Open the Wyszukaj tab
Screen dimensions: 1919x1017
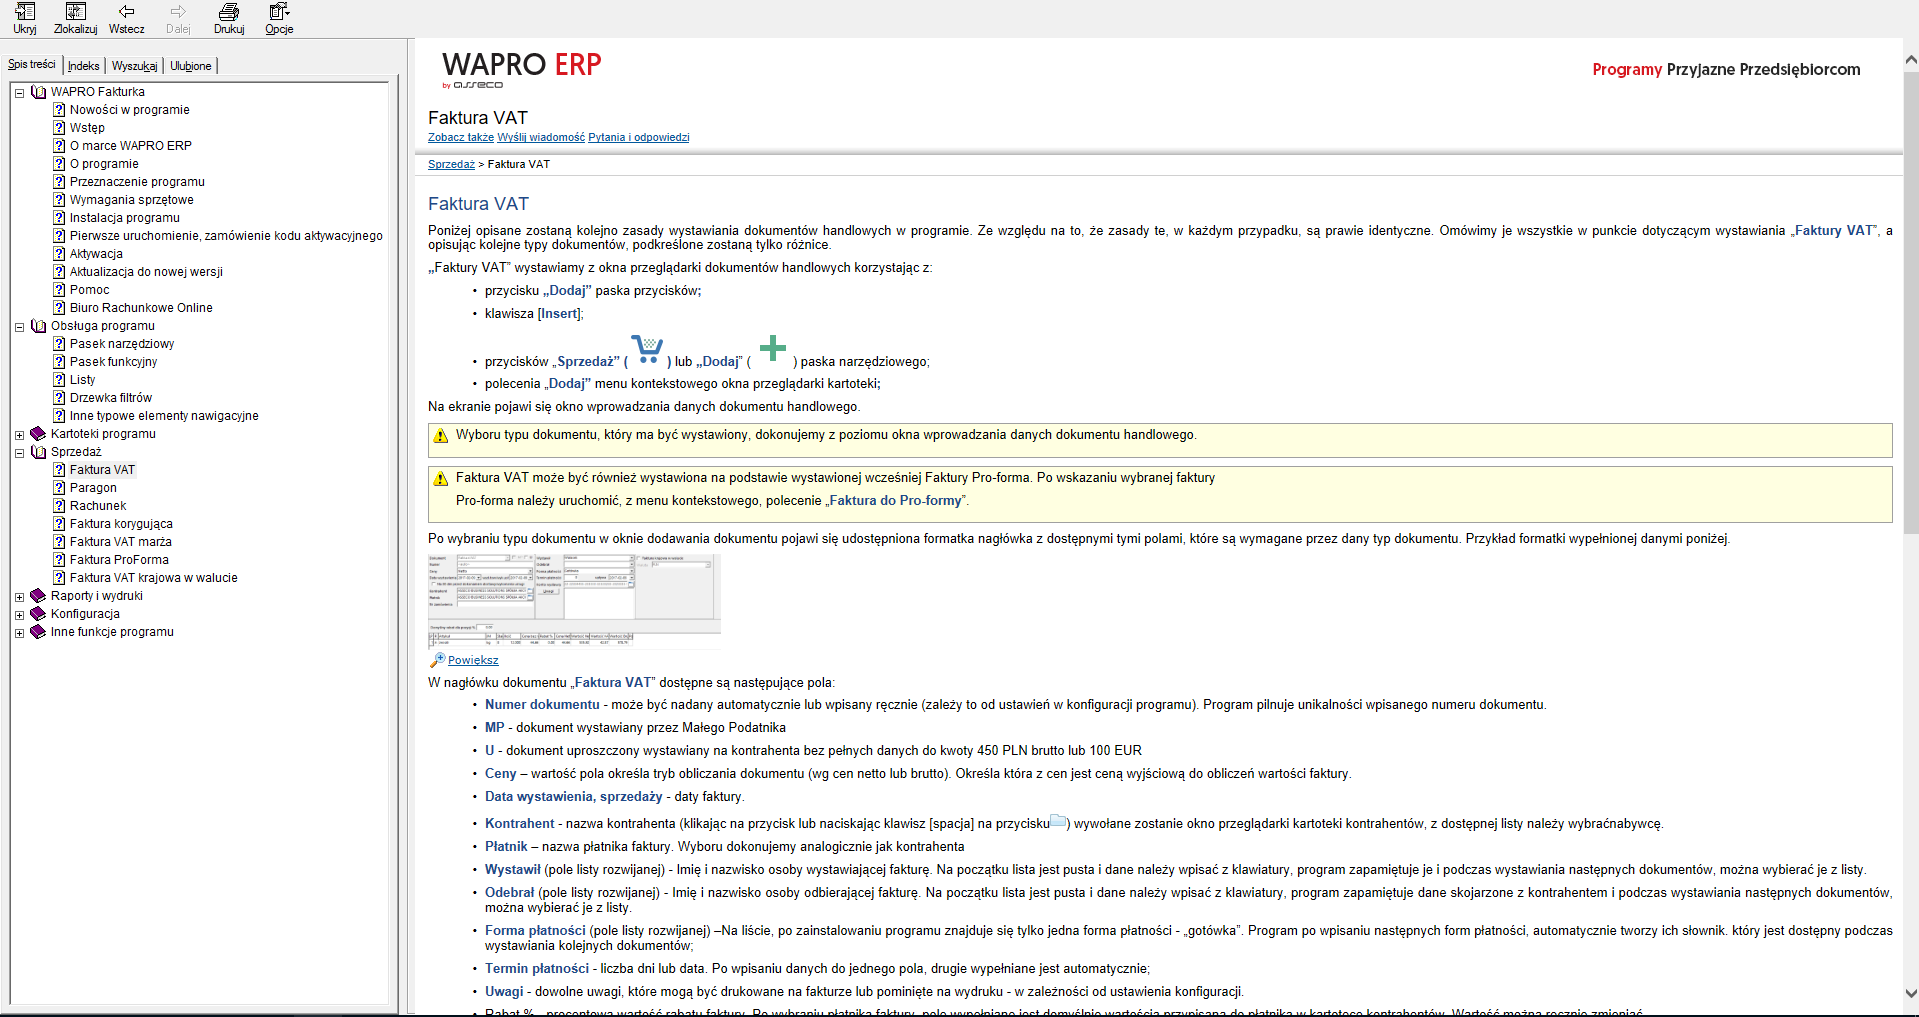point(134,66)
